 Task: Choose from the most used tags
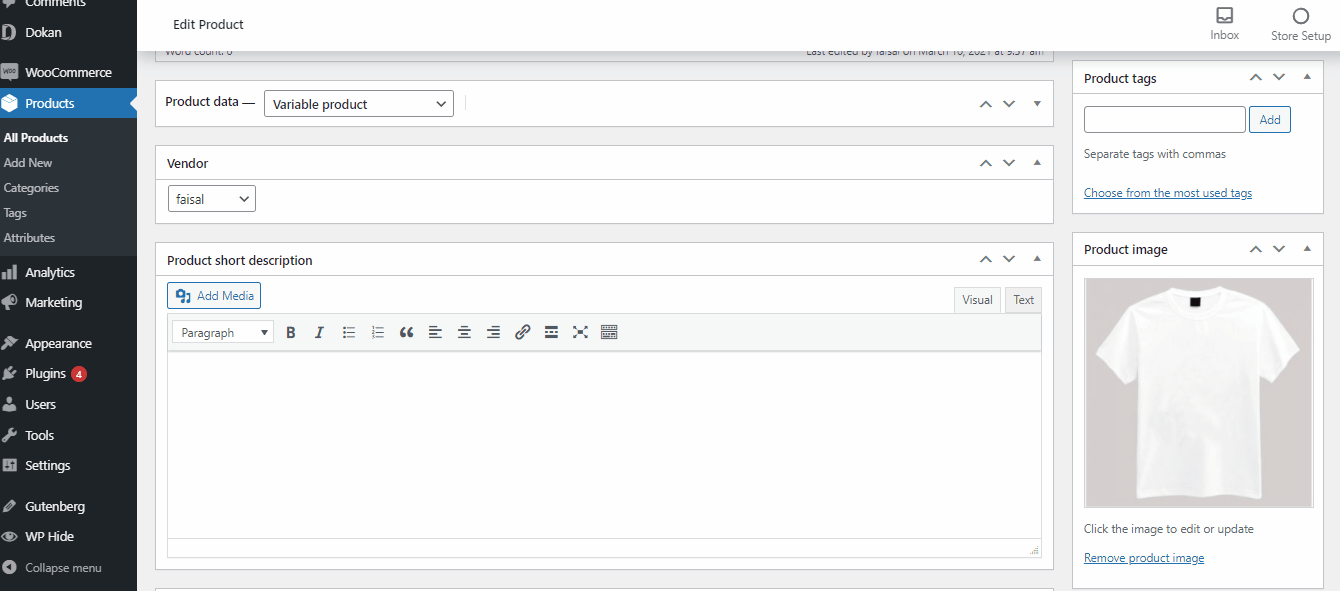pos(1168,193)
